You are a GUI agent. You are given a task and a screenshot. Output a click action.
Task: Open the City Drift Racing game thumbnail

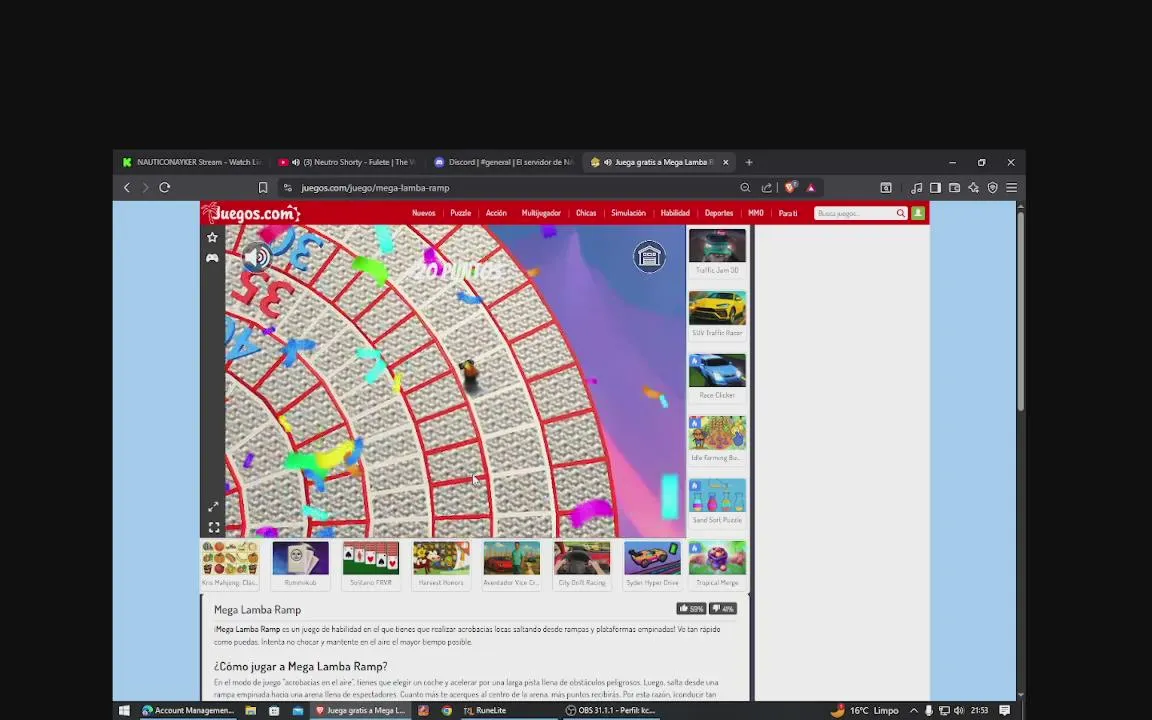[x=582, y=558]
